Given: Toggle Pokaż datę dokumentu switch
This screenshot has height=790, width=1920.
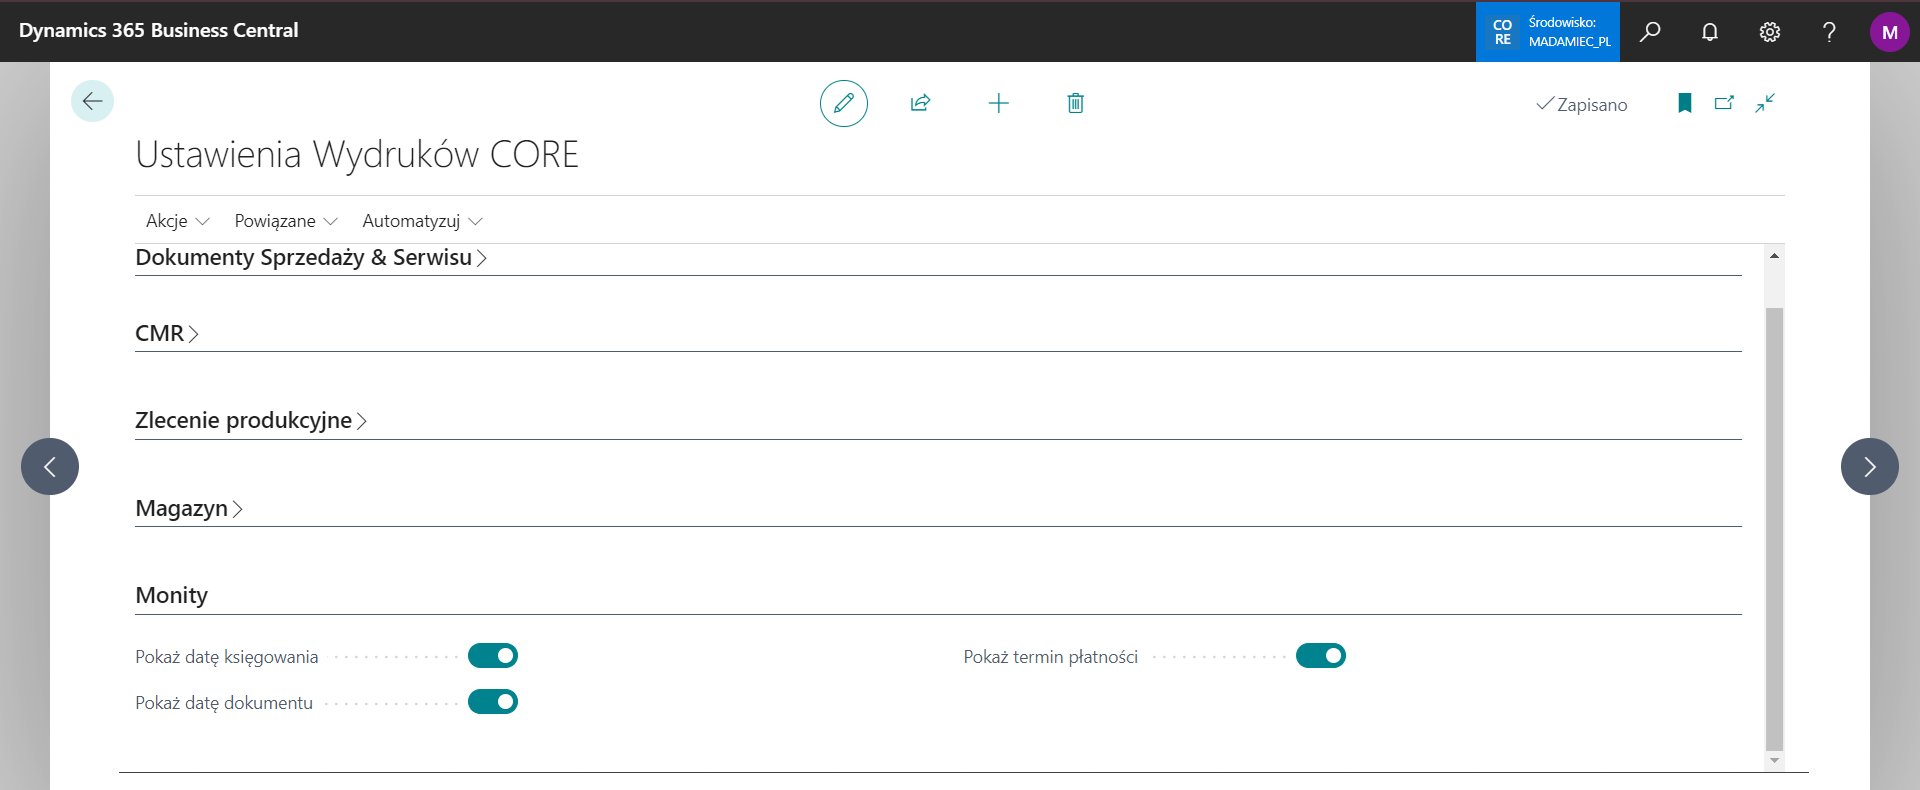Looking at the screenshot, I should [x=493, y=702].
